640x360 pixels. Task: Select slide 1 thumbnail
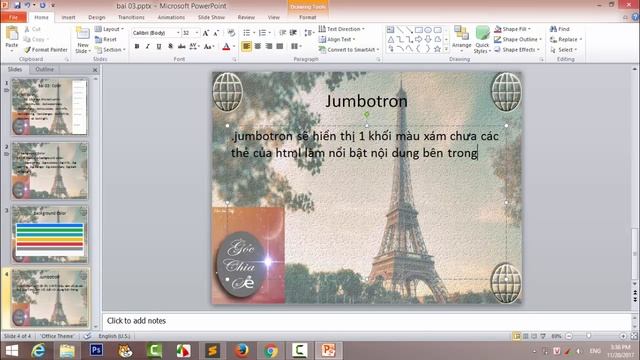(49, 107)
